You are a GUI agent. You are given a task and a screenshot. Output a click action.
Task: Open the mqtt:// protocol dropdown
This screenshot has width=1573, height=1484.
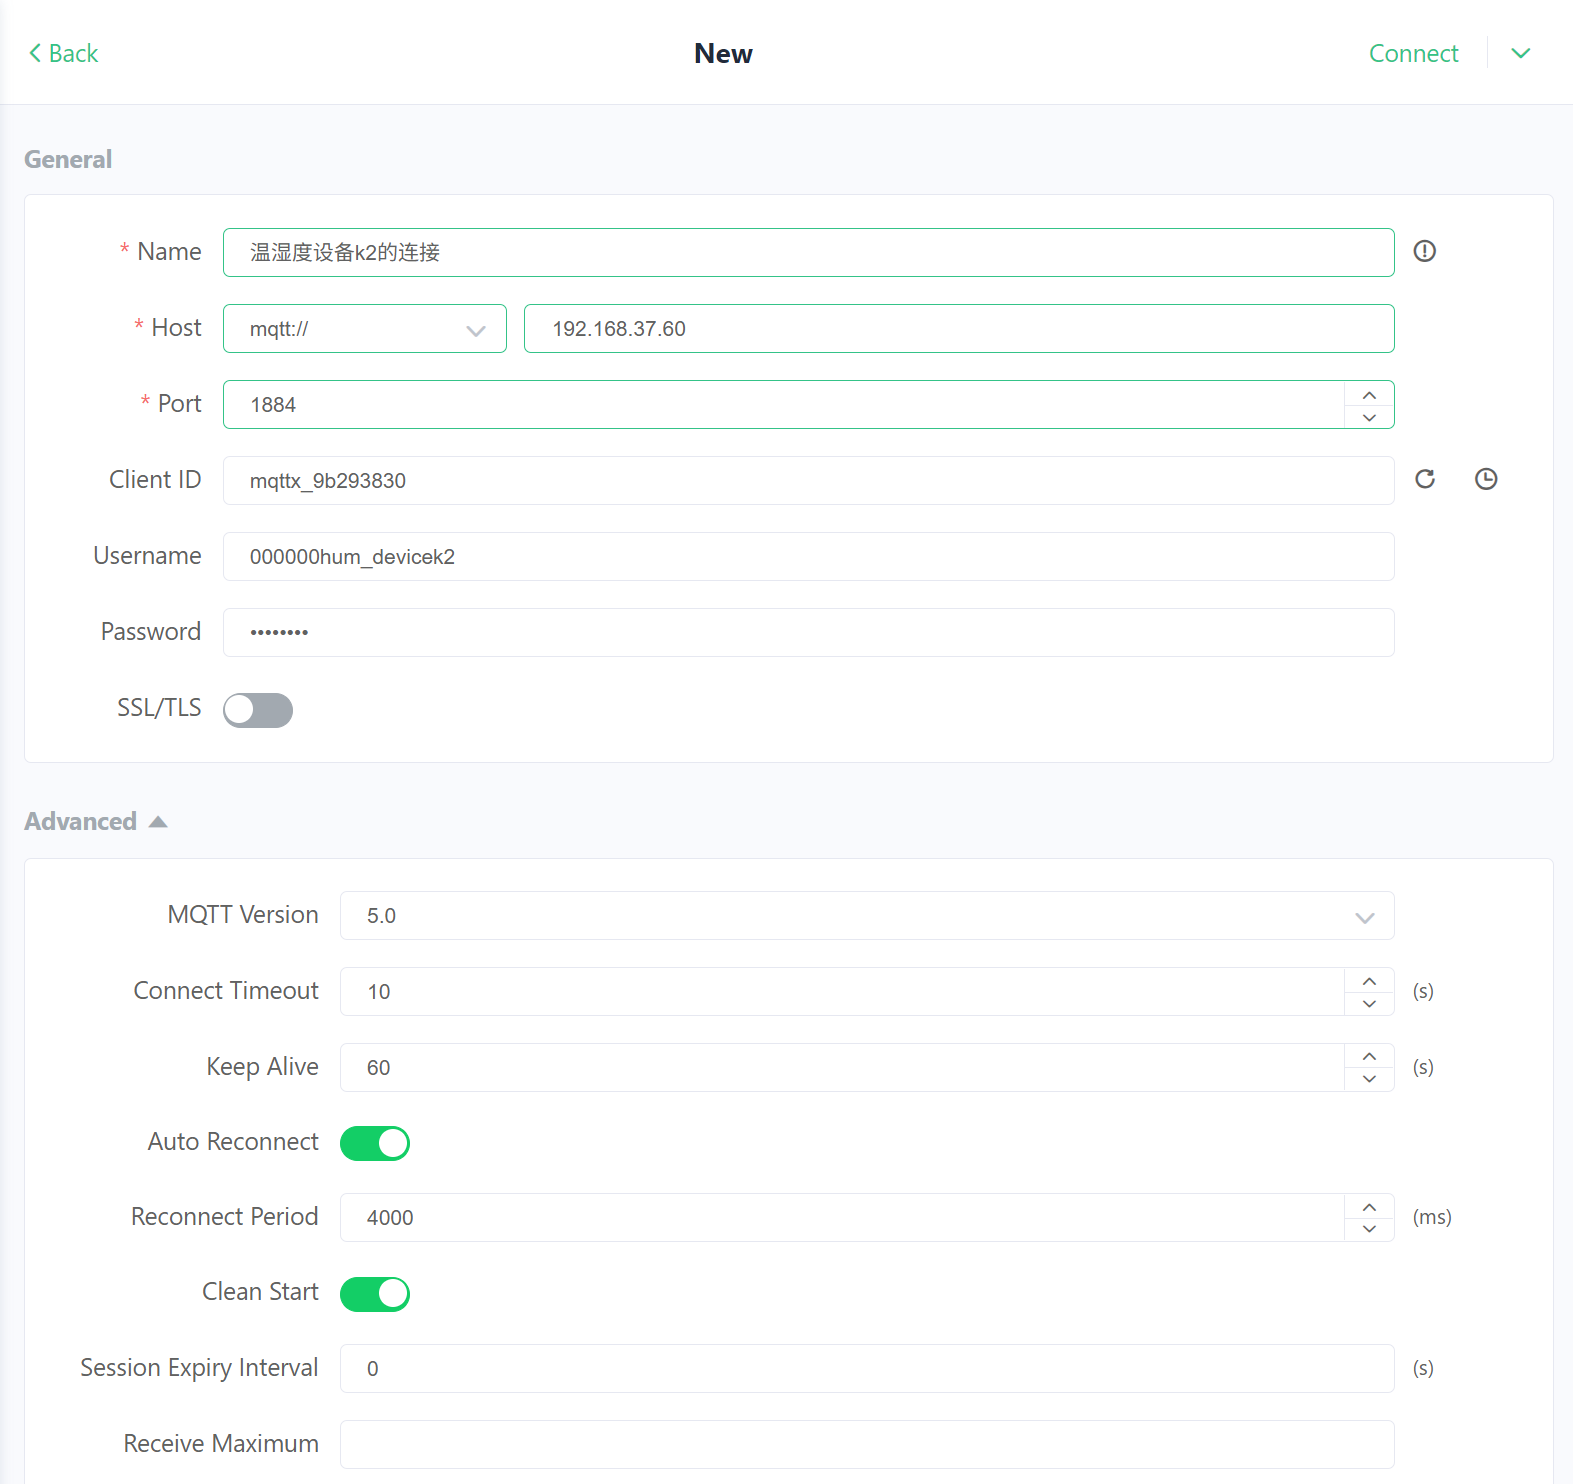[364, 329]
